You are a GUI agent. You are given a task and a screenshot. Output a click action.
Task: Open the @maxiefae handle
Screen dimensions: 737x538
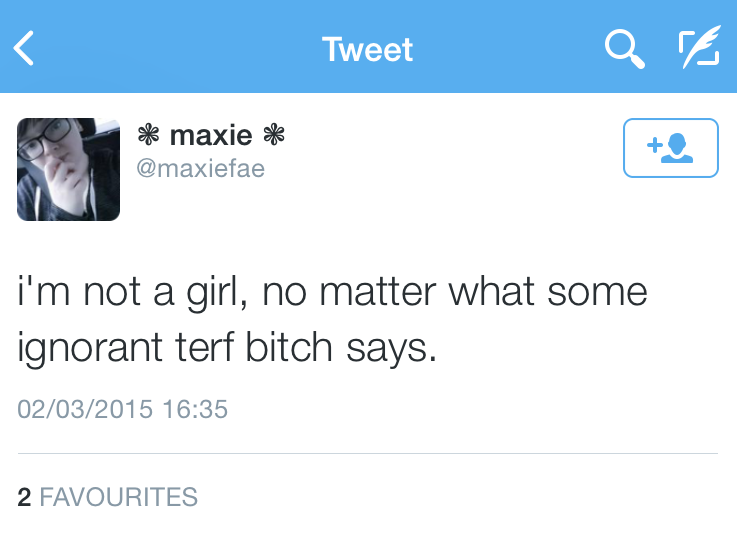[200, 168]
